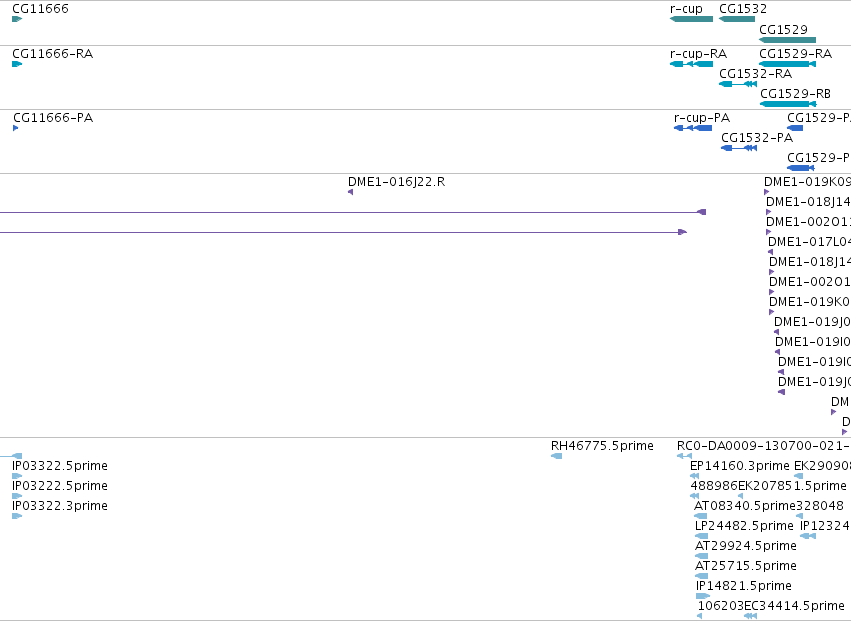The width and height of the screenshot is (851, 621).
Task: Select the r-cup-RA transcript
Action: 691,64
